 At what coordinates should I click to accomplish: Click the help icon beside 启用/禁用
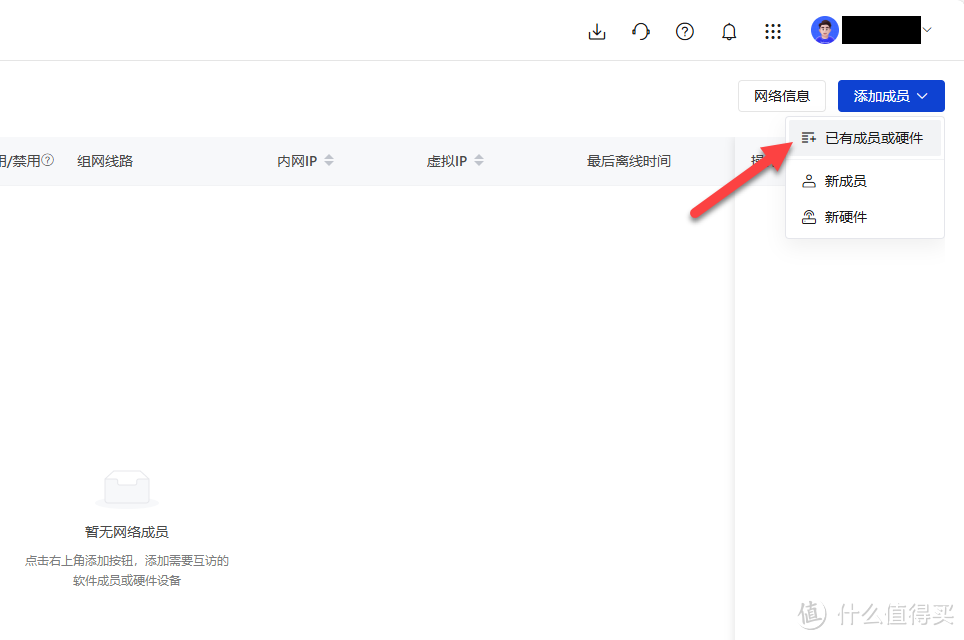point(47,160)
